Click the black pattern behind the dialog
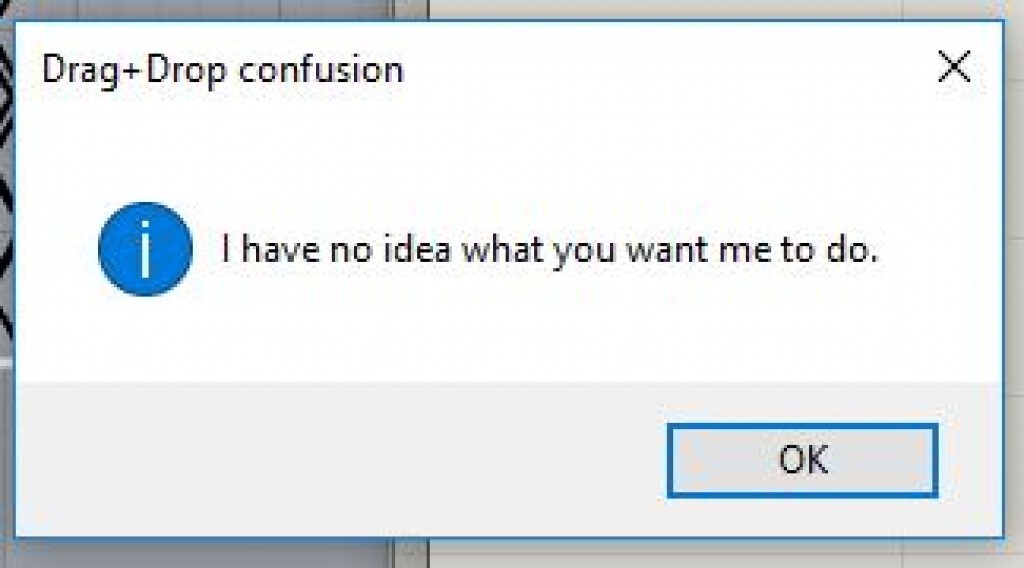 [x=7, y=200]
